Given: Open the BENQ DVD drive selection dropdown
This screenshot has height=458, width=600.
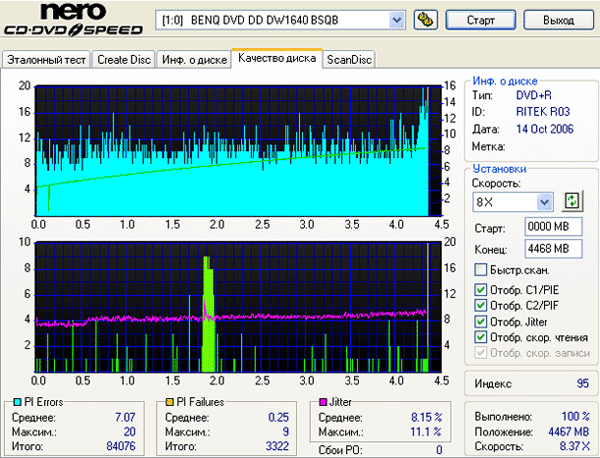Looking at the screenshot, I should pos(396,20).
